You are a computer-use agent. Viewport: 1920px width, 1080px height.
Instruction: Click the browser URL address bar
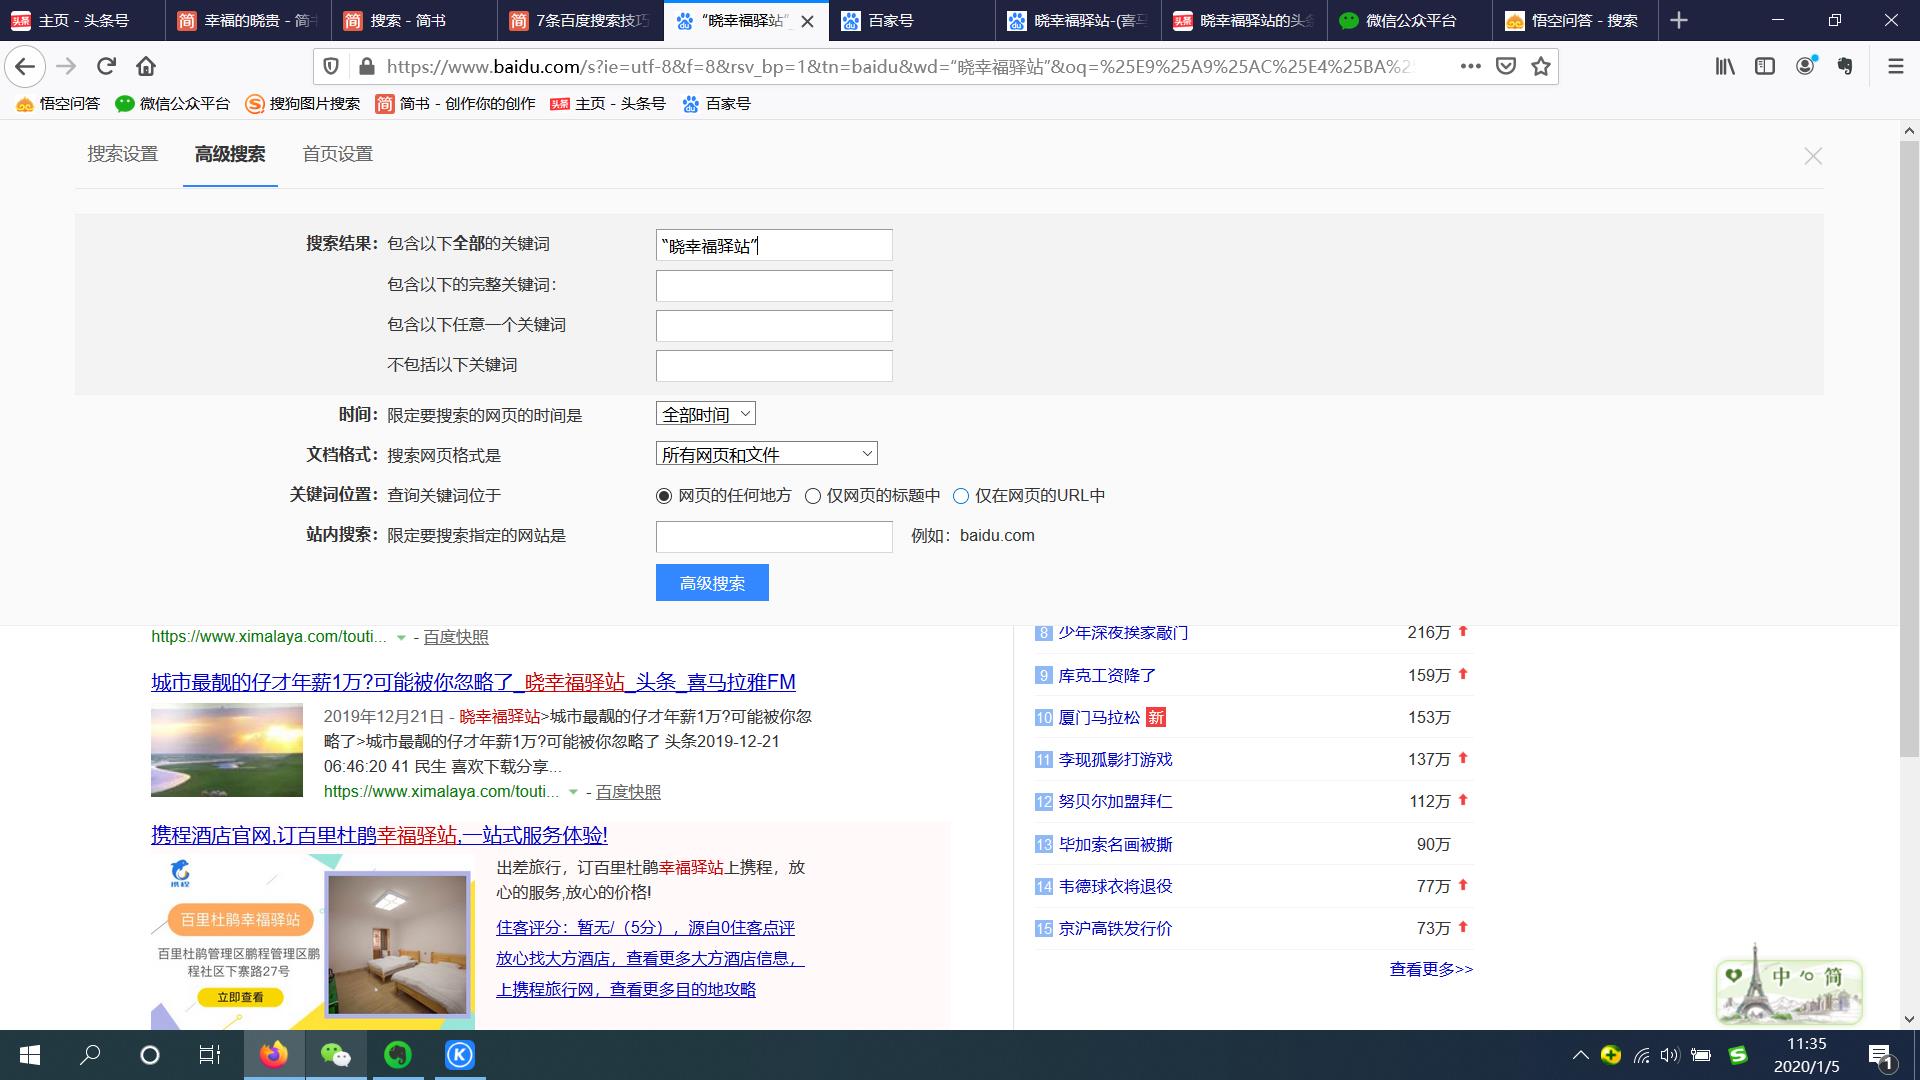pos(900,66)
